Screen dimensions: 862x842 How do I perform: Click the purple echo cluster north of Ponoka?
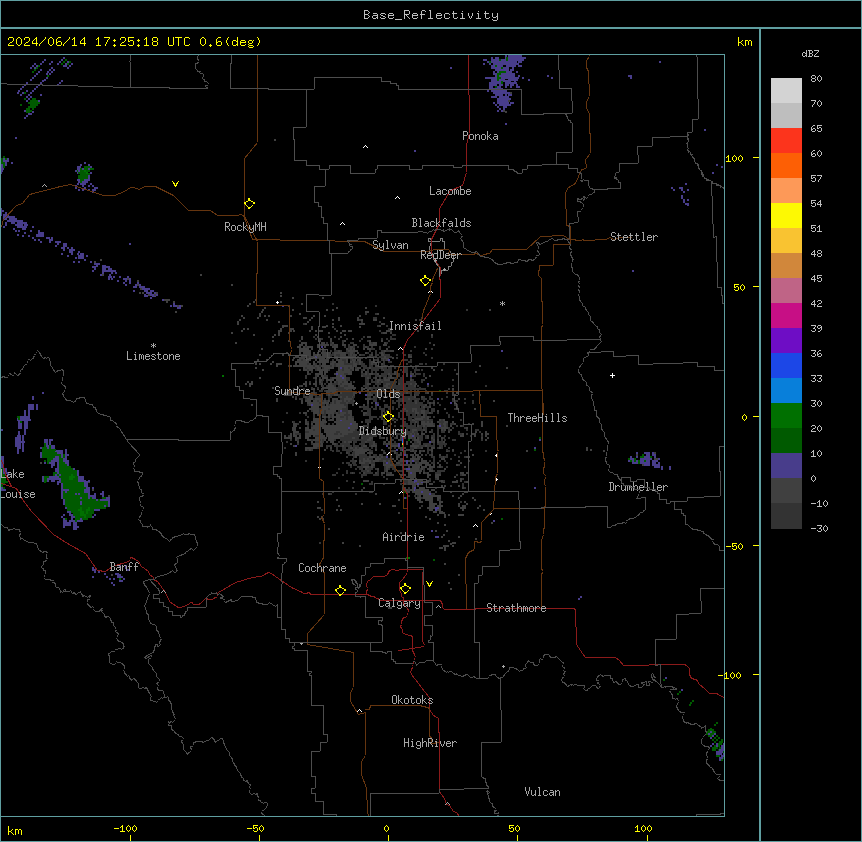pos(504,81)
